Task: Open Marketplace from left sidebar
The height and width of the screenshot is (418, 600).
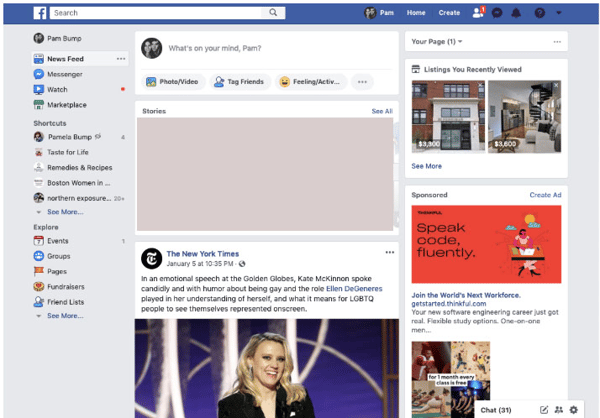Action: 66,105
